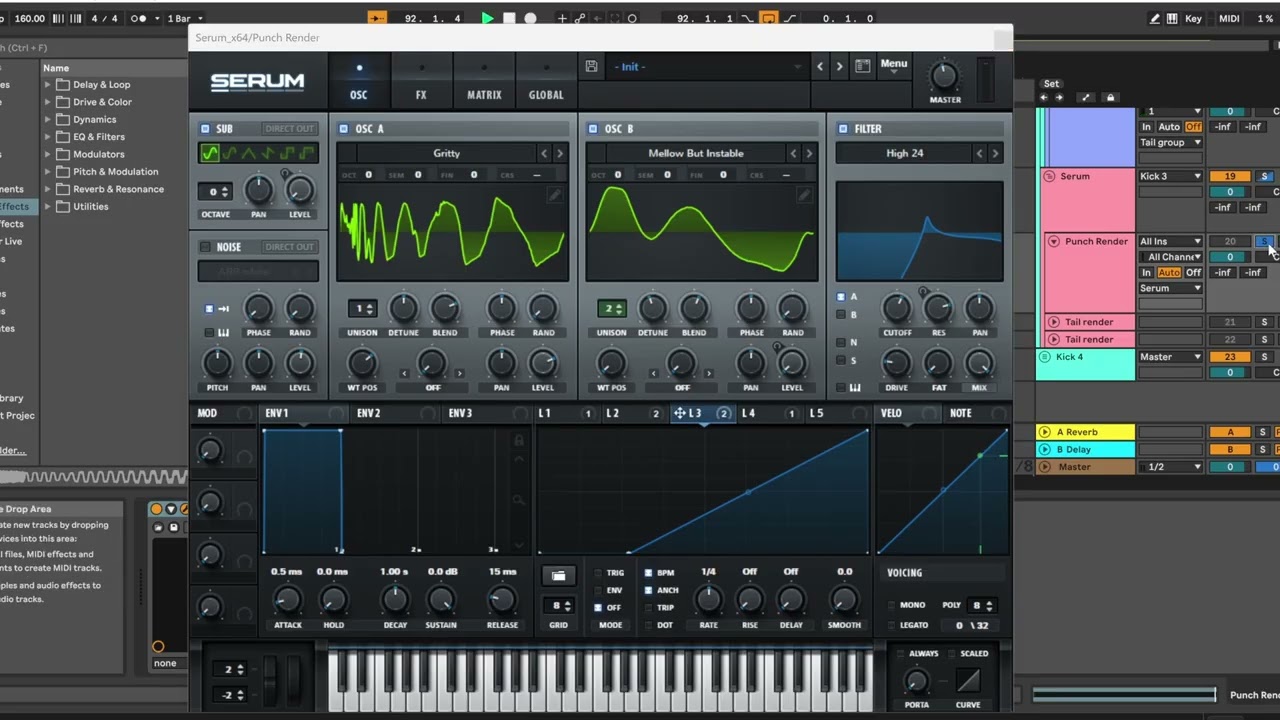Open Tail group routing dropdown
This screenshot has height=720, width=1280.
[1171, 142]
